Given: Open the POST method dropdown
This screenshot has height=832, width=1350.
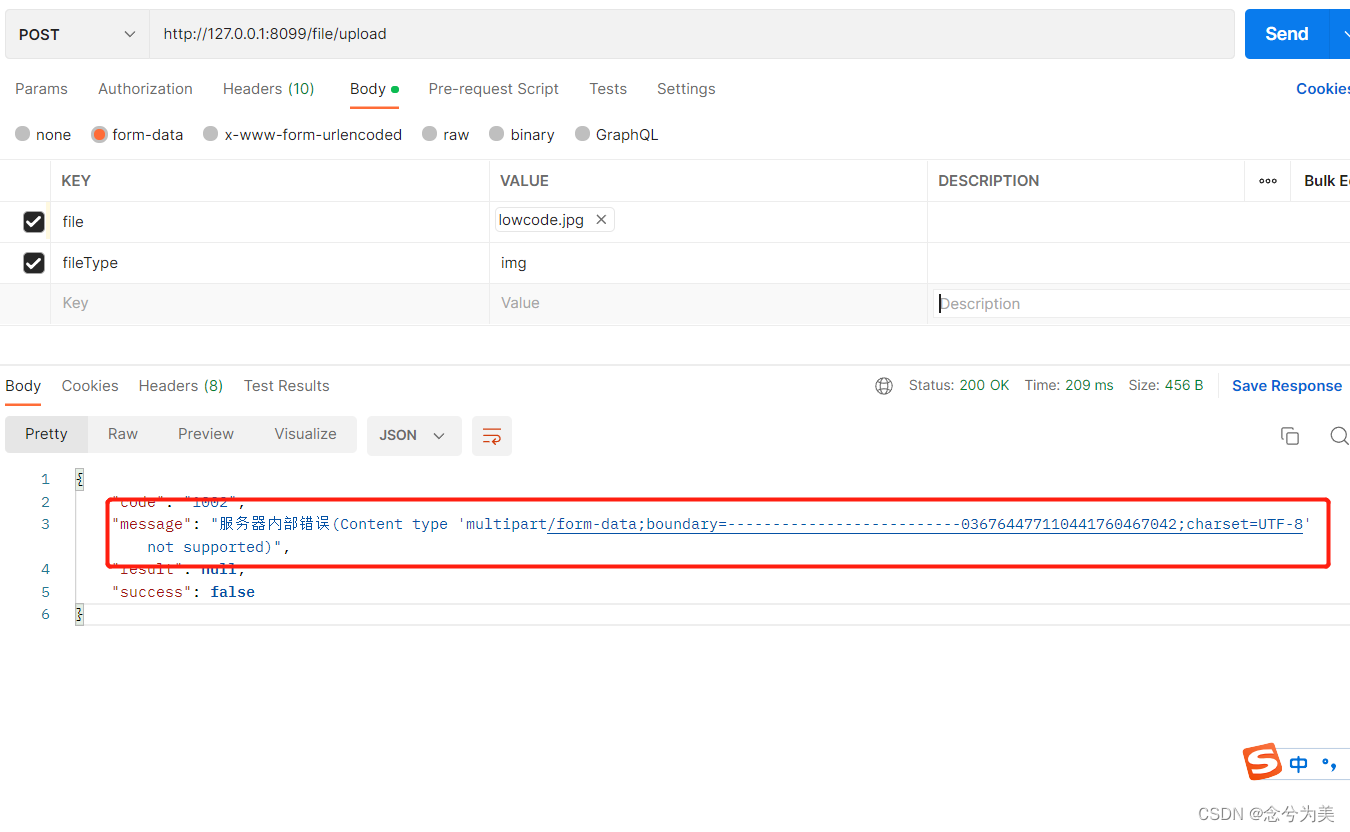Looking at the screenshot, I should tap(77, 33).
